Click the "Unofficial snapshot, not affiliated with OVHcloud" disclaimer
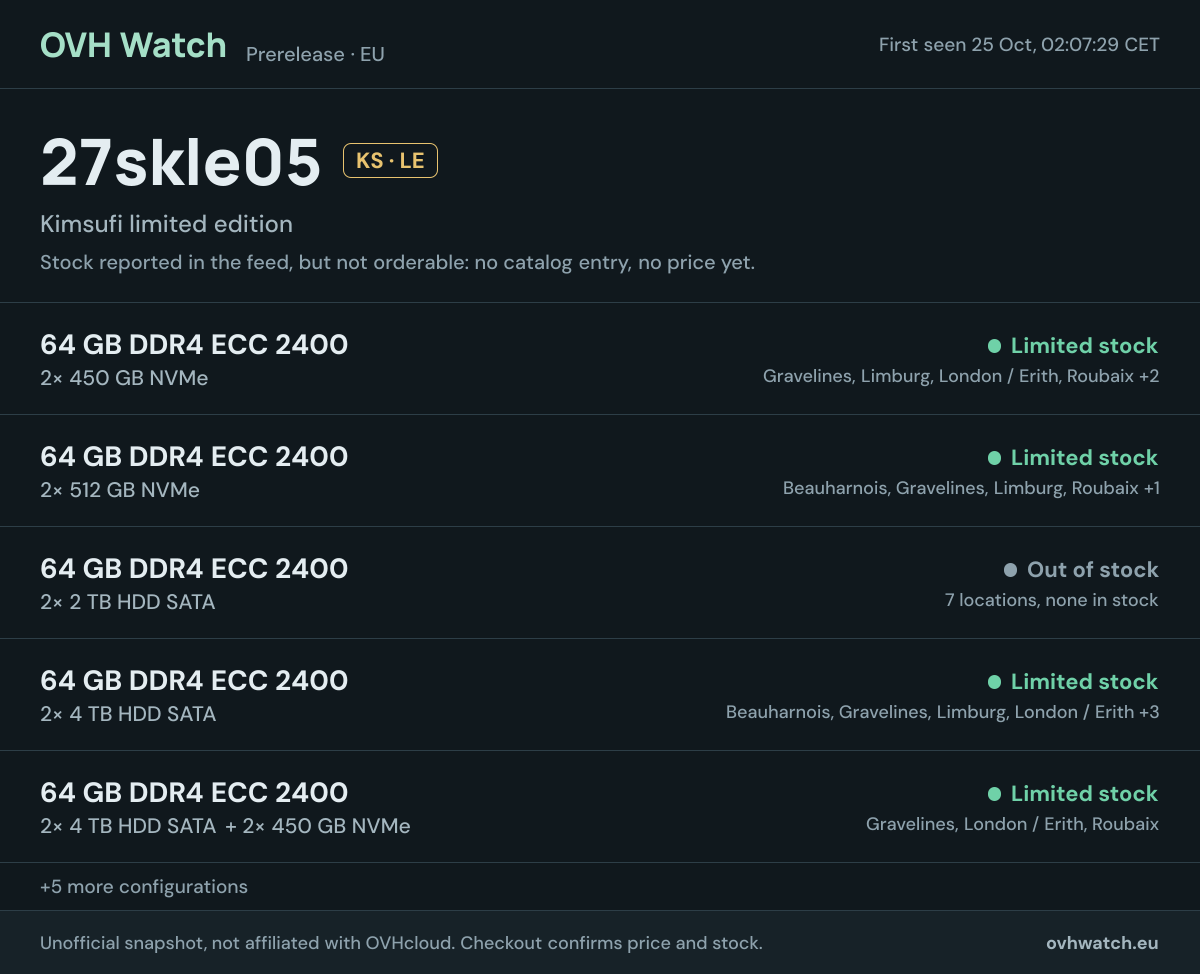The width and height of the screenshot is (1200, 974). 401,943
